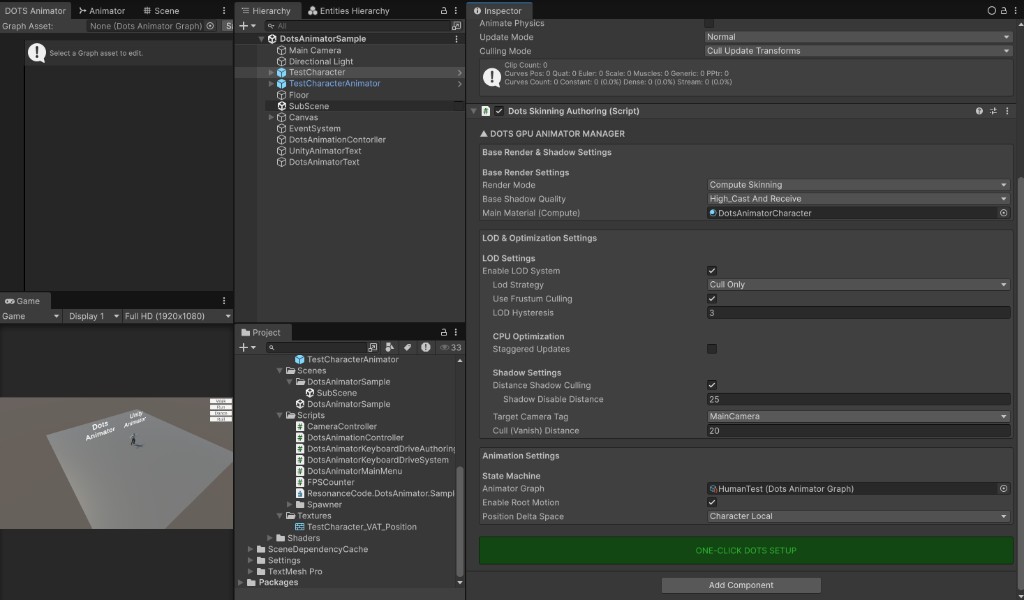Click Dots Skinning Authoring script icon
The height and width of the screenshot is (600, 1024).
(486, 111)
